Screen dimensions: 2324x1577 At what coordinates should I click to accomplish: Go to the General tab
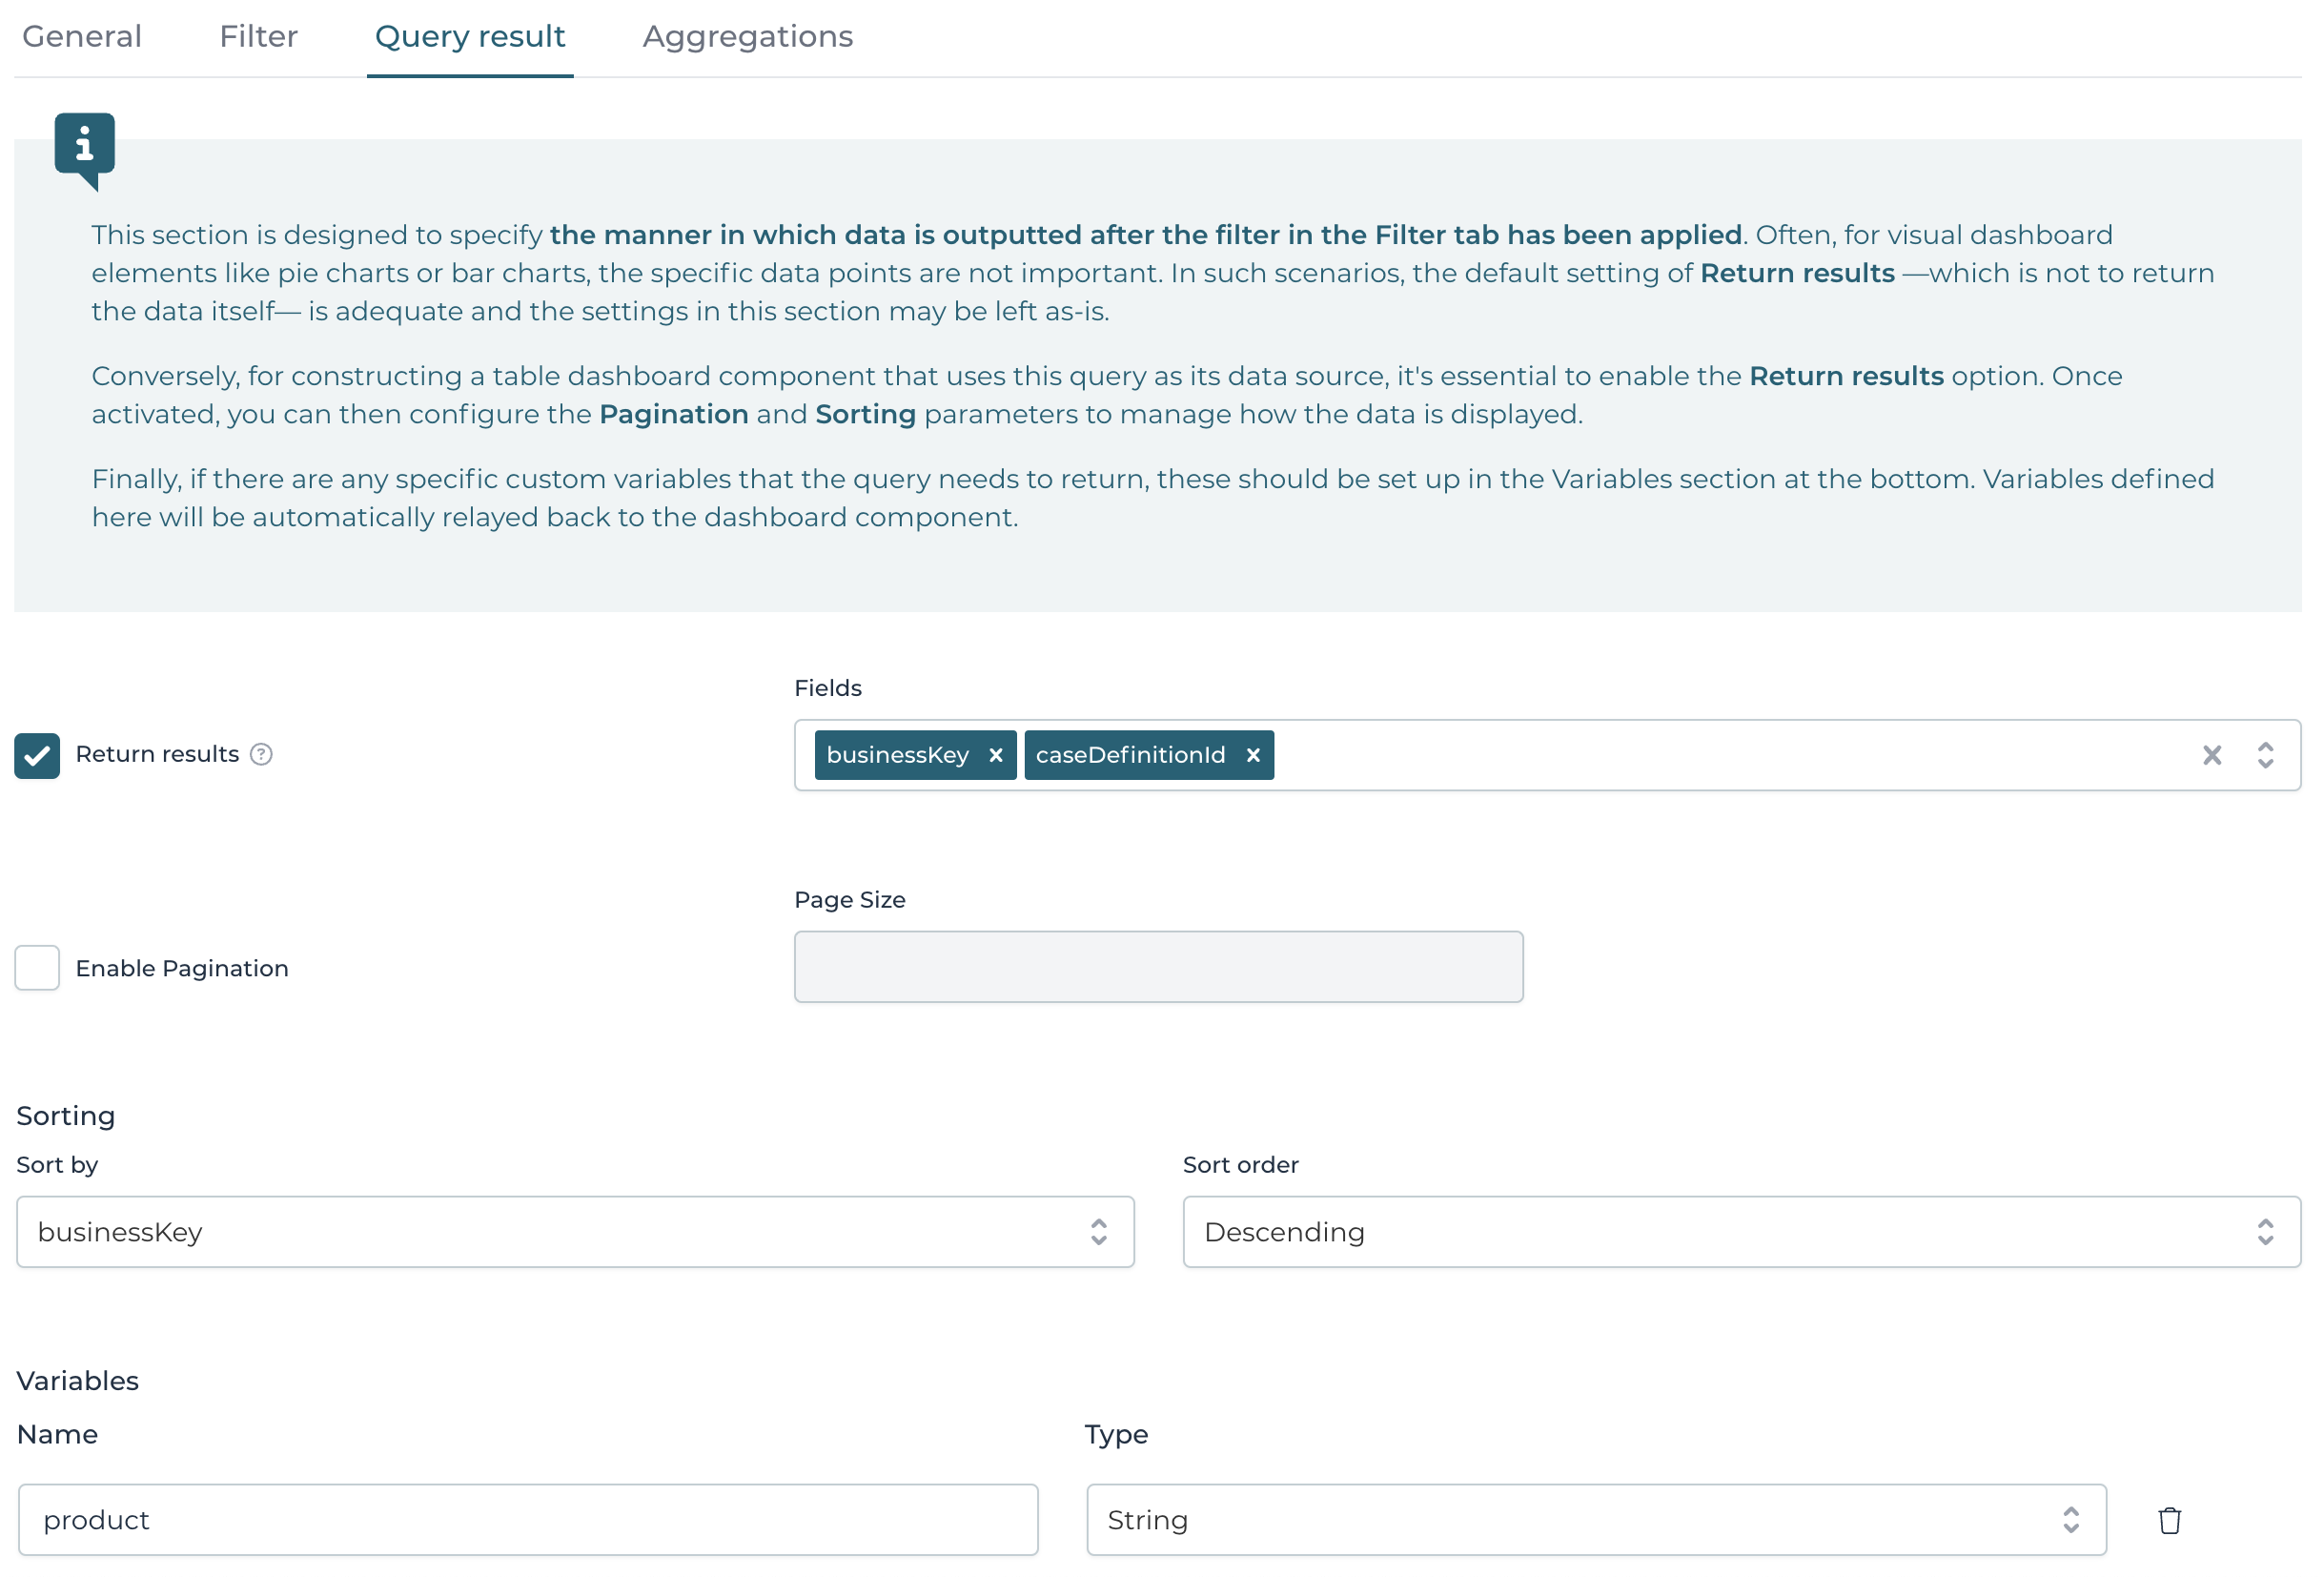(x=82, y=36)
